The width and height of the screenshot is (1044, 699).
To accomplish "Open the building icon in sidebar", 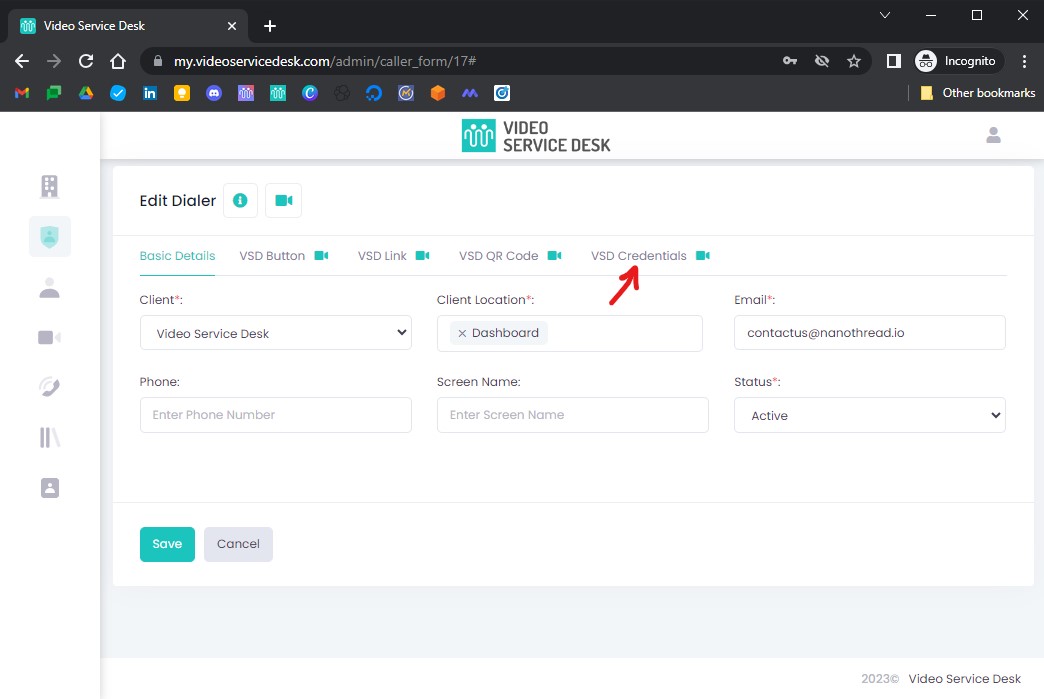I will coord(49,186).
